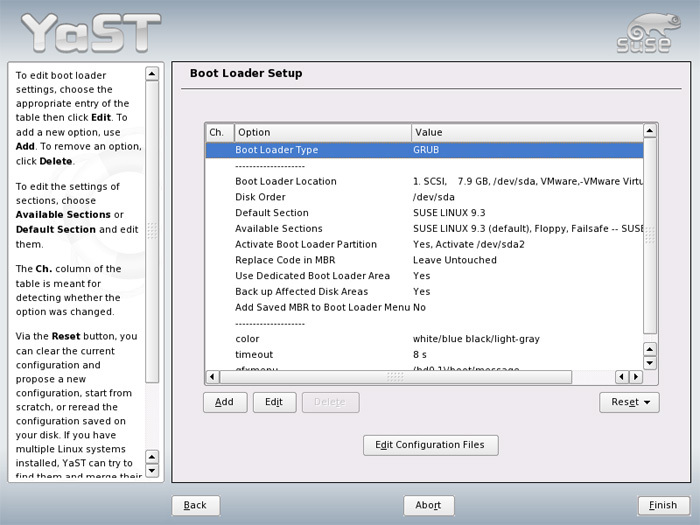Screen dimensions: 700x525
Task: Select Replace Code in MBR row
Action: click(x=424, y=260)
